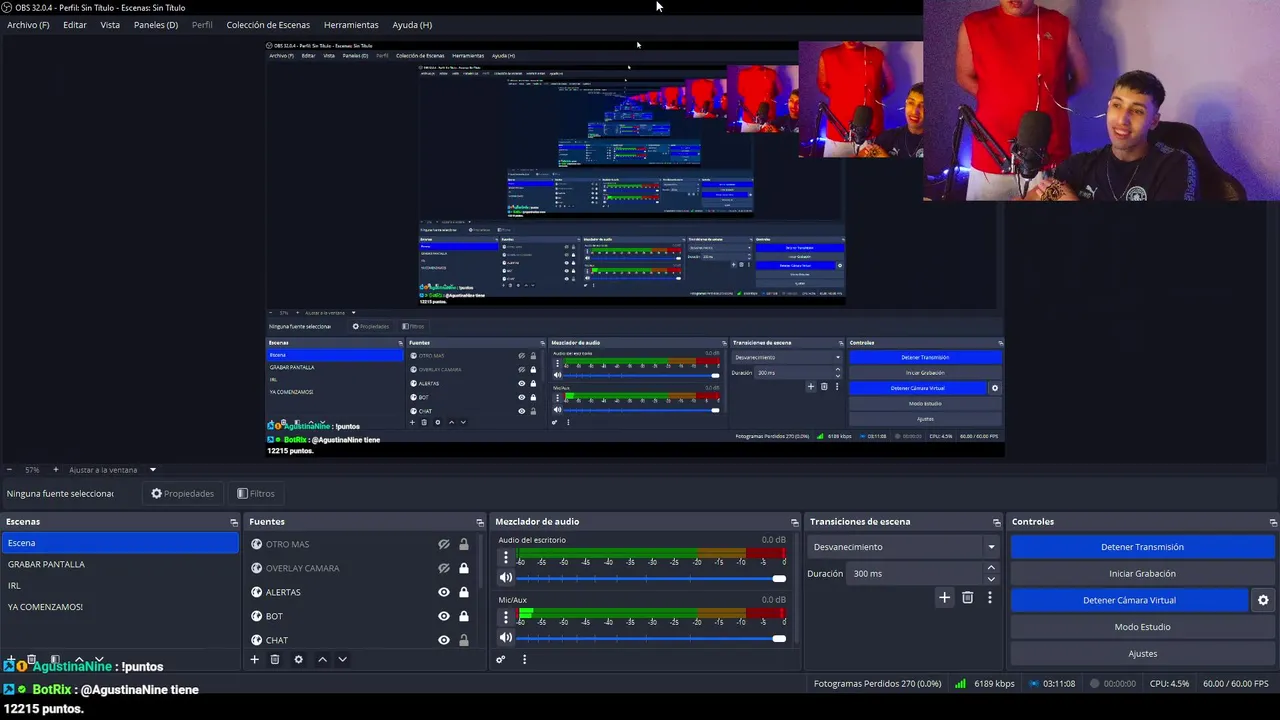Show the OVERLAY CAMARA source
Screen dimensions: 1280x720
[x=444, y=568]
